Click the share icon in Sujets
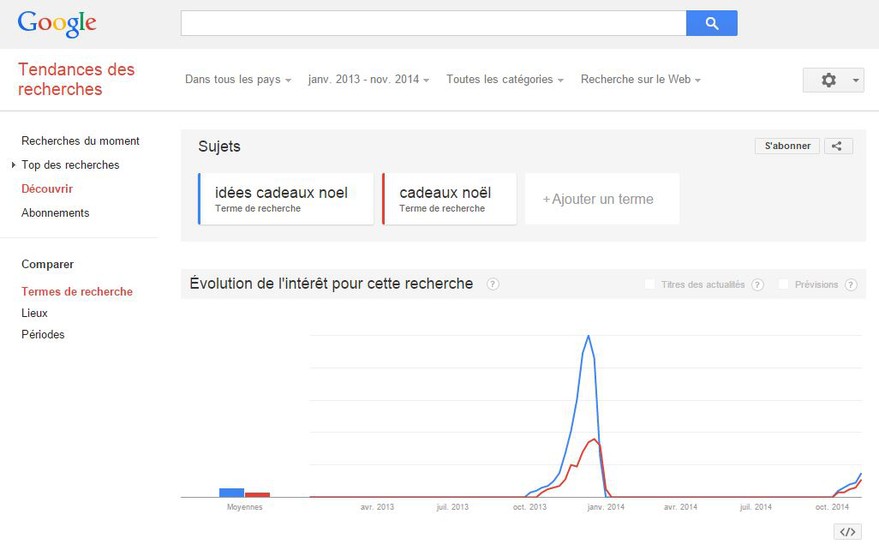879x556 pixels. click(838, 146)
